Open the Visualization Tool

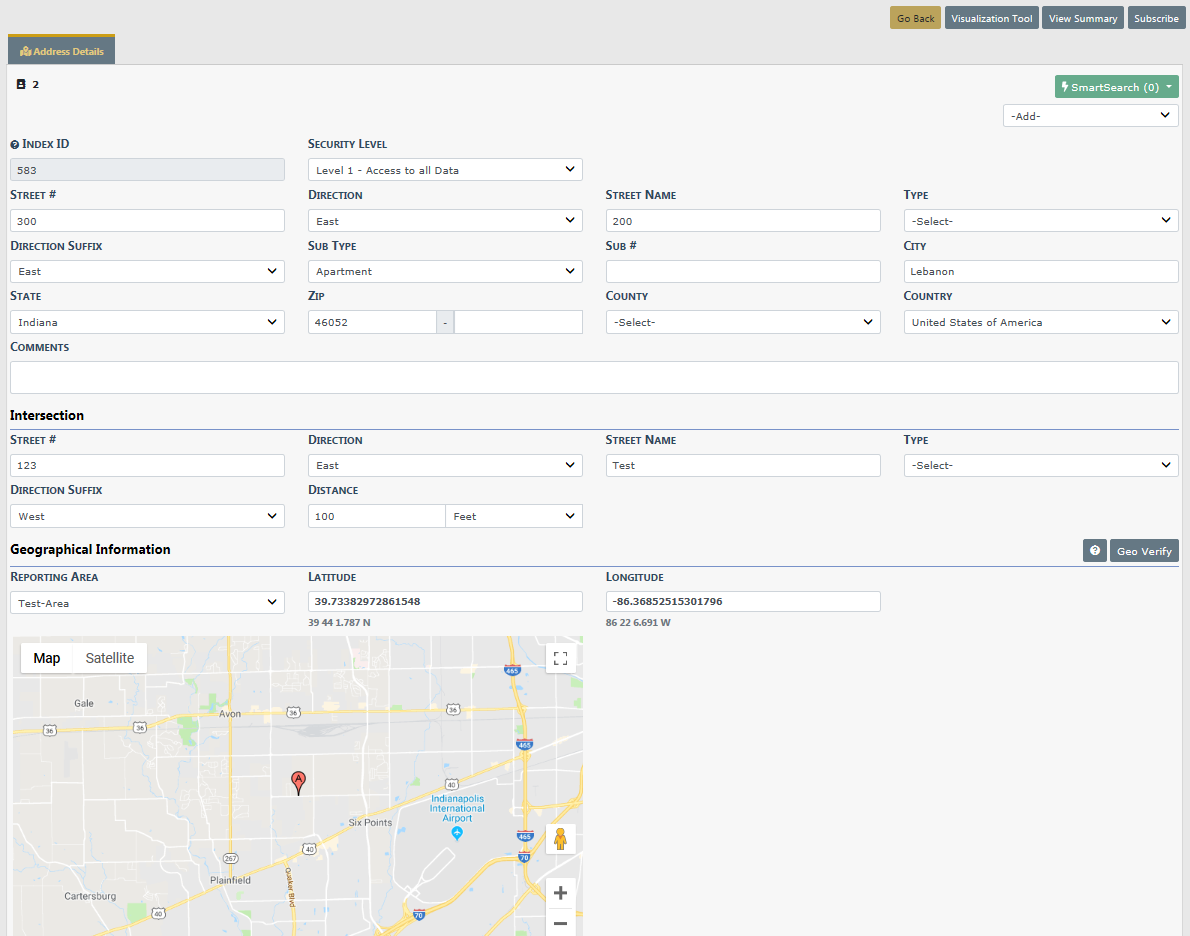991,18
